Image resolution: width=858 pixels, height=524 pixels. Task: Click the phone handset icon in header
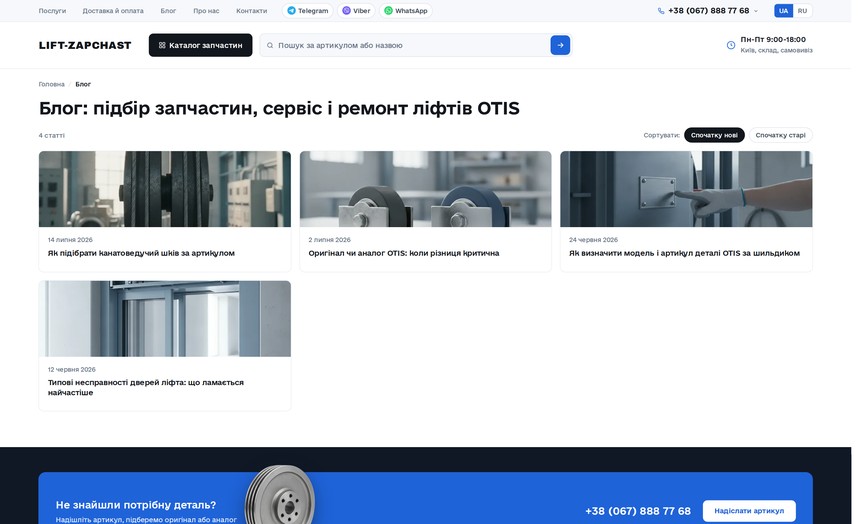pyautogui.click(x=661, y=11)
